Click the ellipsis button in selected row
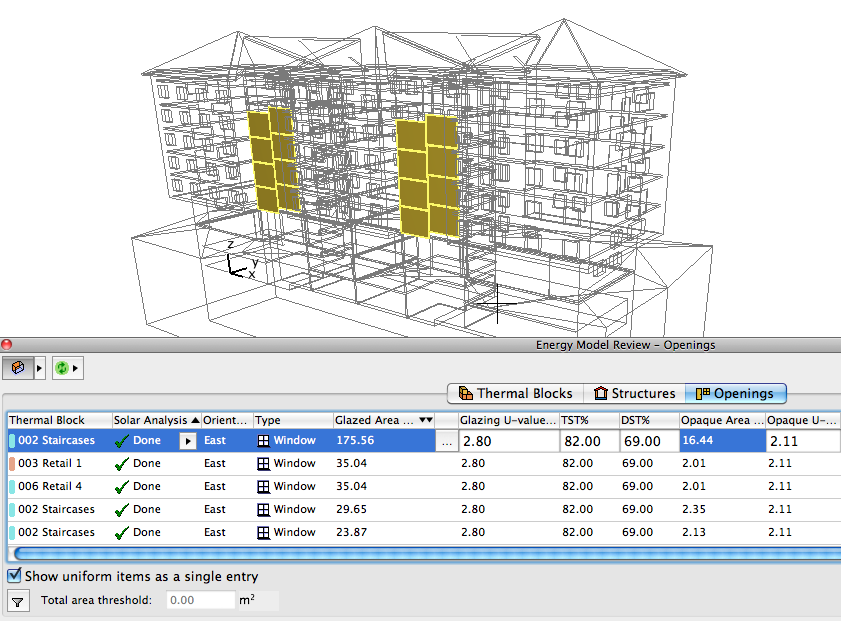 [447, 441]
